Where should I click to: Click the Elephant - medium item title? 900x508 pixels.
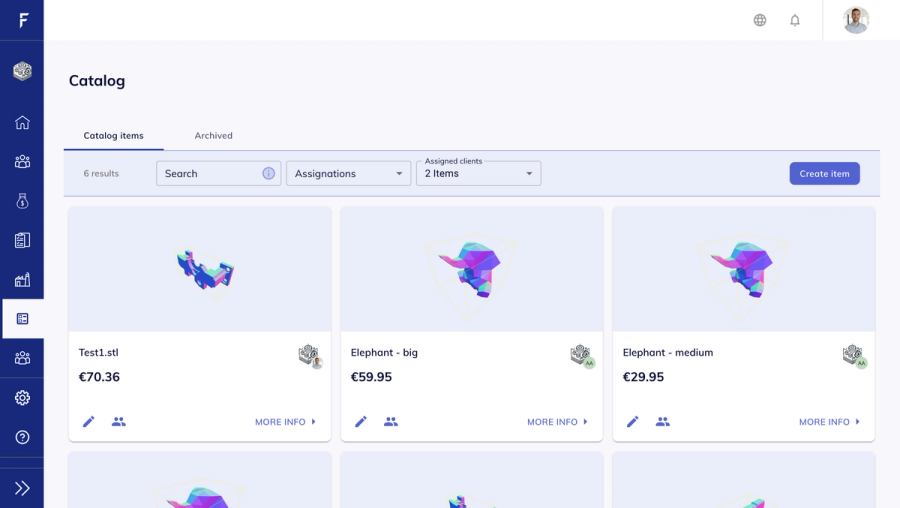click(668, 352)
